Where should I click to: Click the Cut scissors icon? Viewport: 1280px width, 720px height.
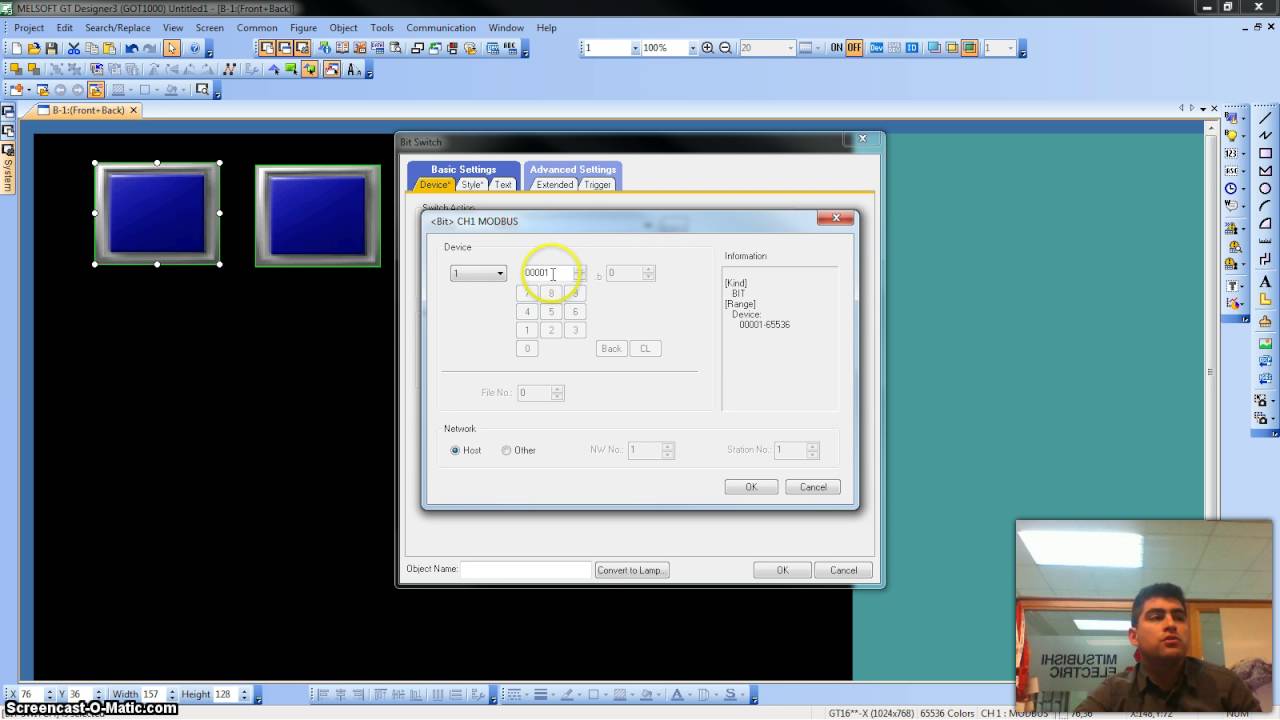[74, 48]
